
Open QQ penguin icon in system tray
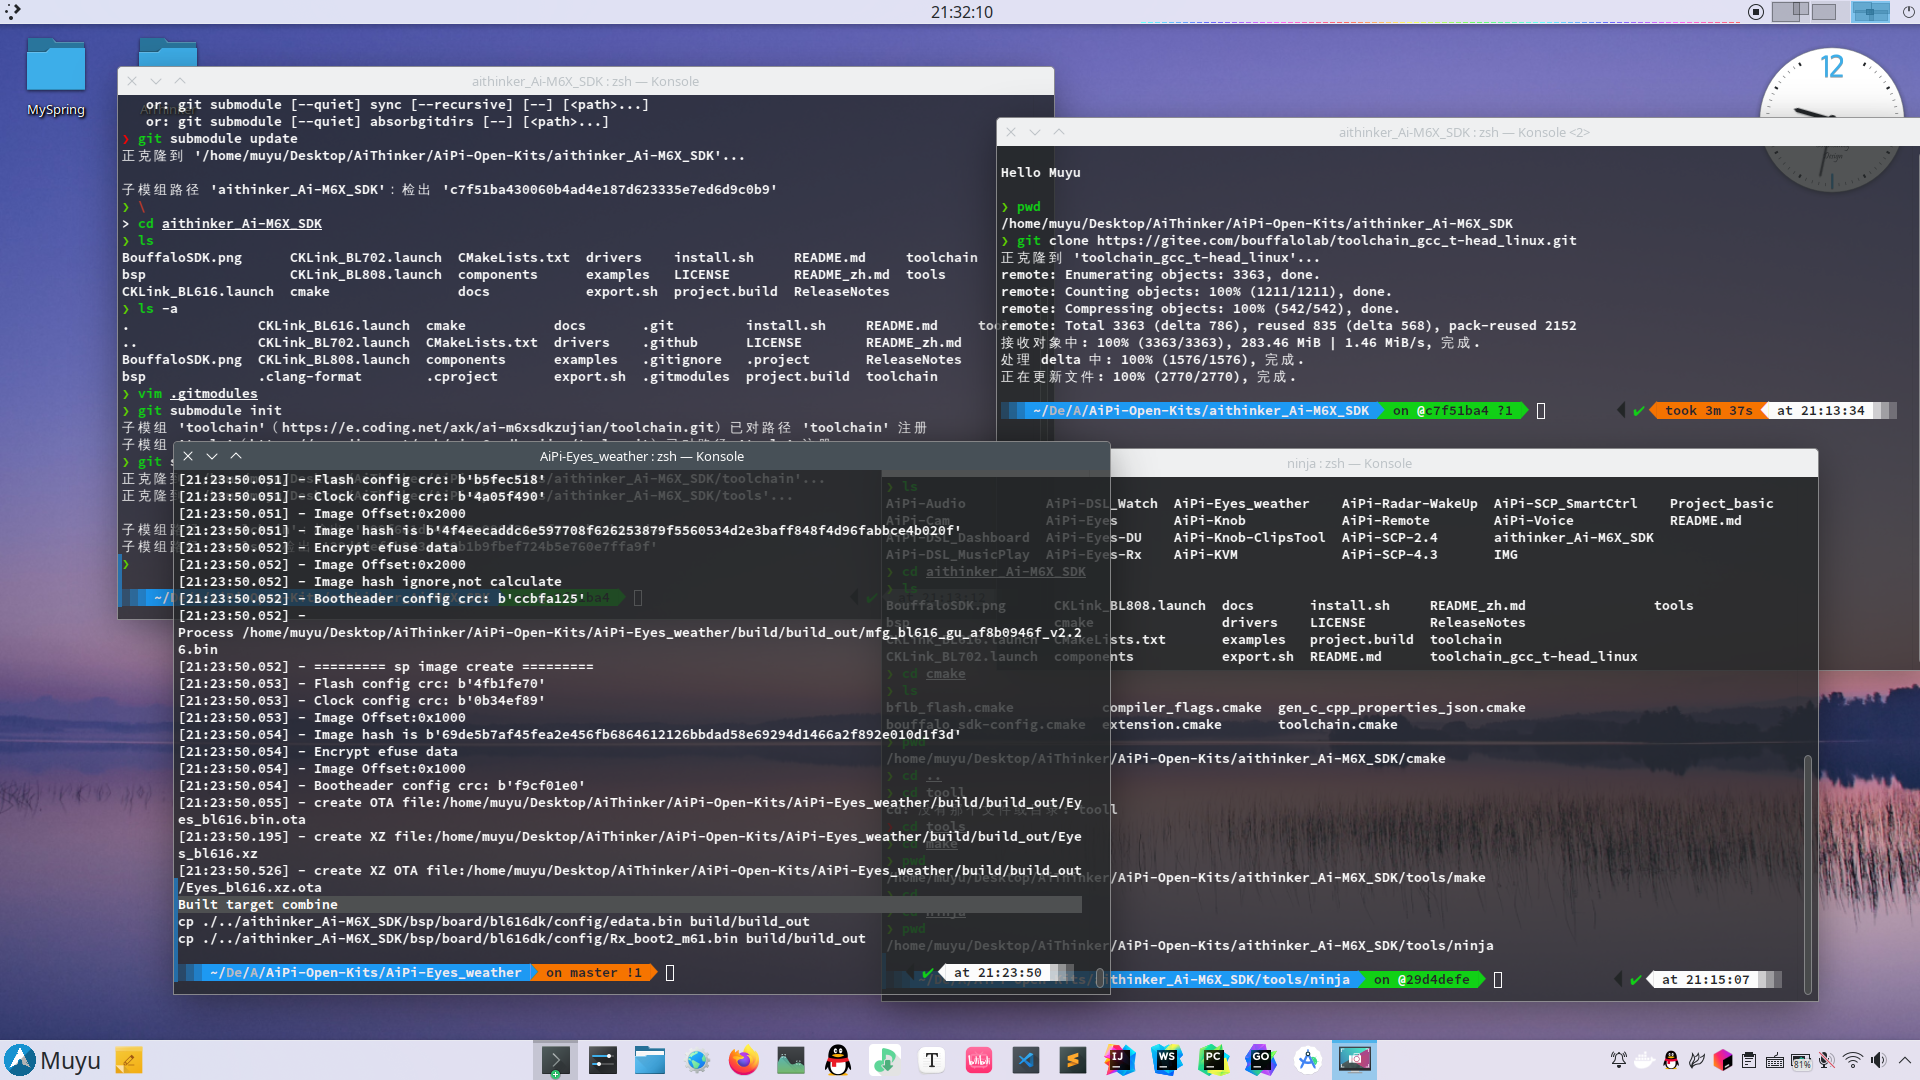pyautogui.click(x=1671, y=1060)
